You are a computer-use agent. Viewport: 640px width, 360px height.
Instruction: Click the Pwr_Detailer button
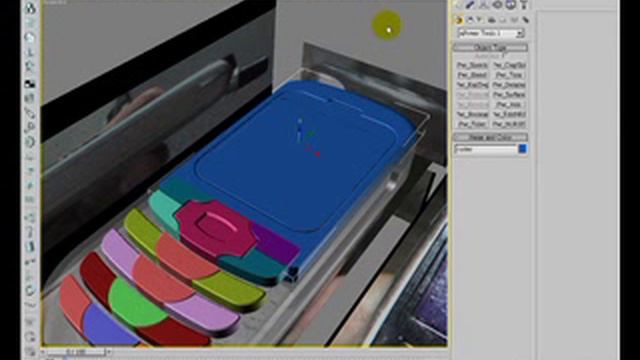click(x=509, y=85)
